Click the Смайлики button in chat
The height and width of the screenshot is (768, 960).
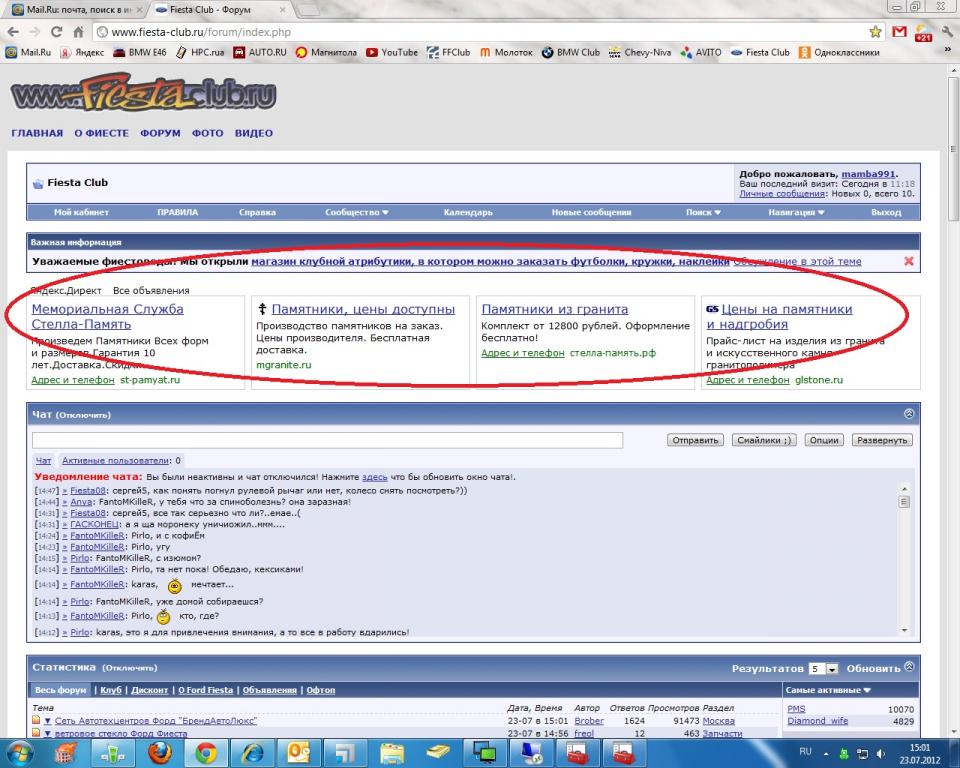point(762,440)
